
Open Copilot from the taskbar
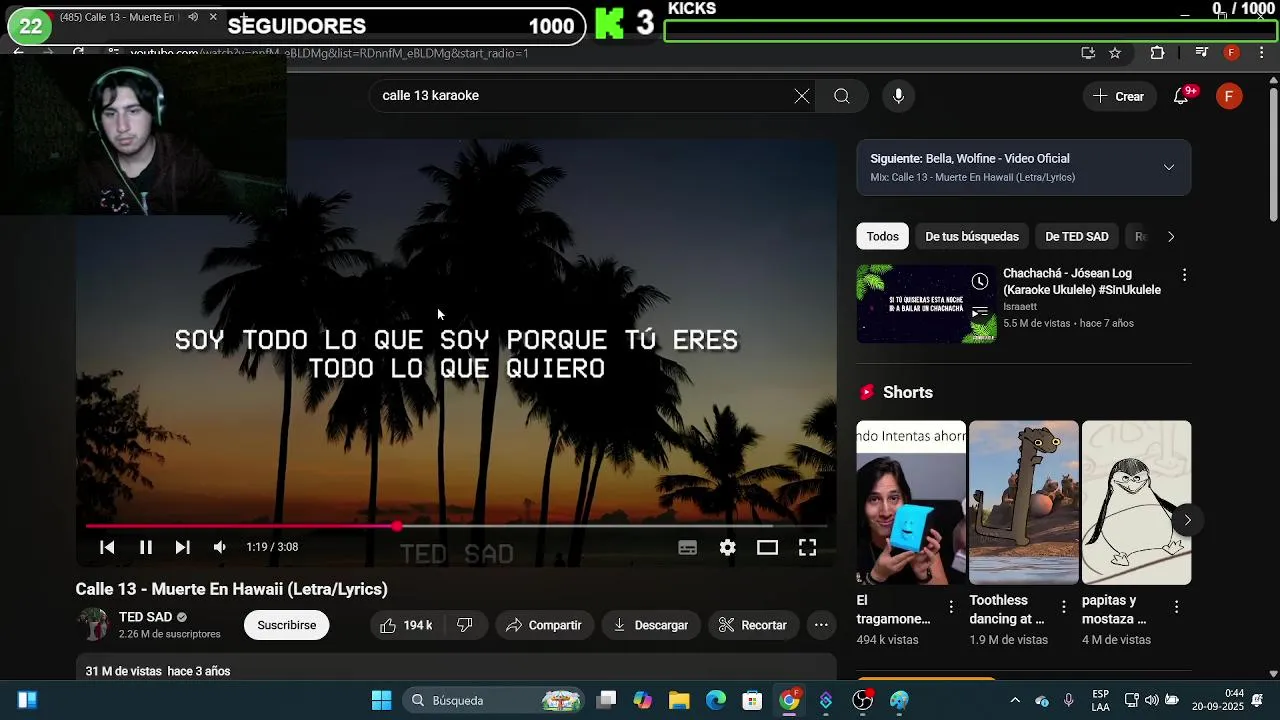point(642,700)
